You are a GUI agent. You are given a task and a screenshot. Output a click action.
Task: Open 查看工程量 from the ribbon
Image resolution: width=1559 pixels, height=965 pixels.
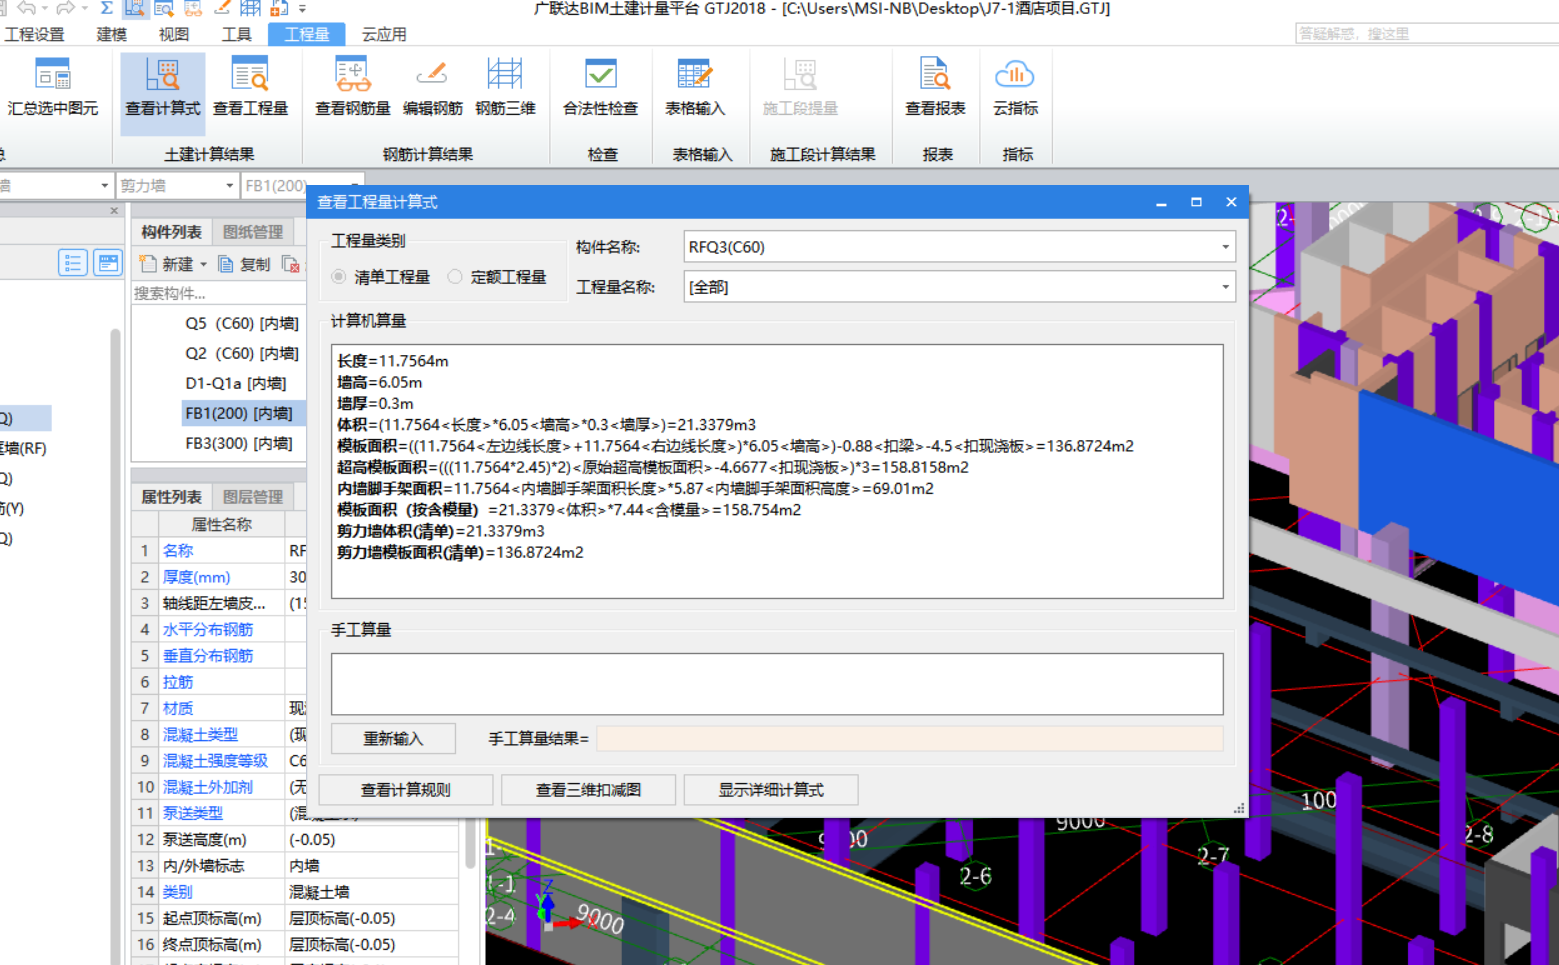pyautogui.click(x=250, y=89)
